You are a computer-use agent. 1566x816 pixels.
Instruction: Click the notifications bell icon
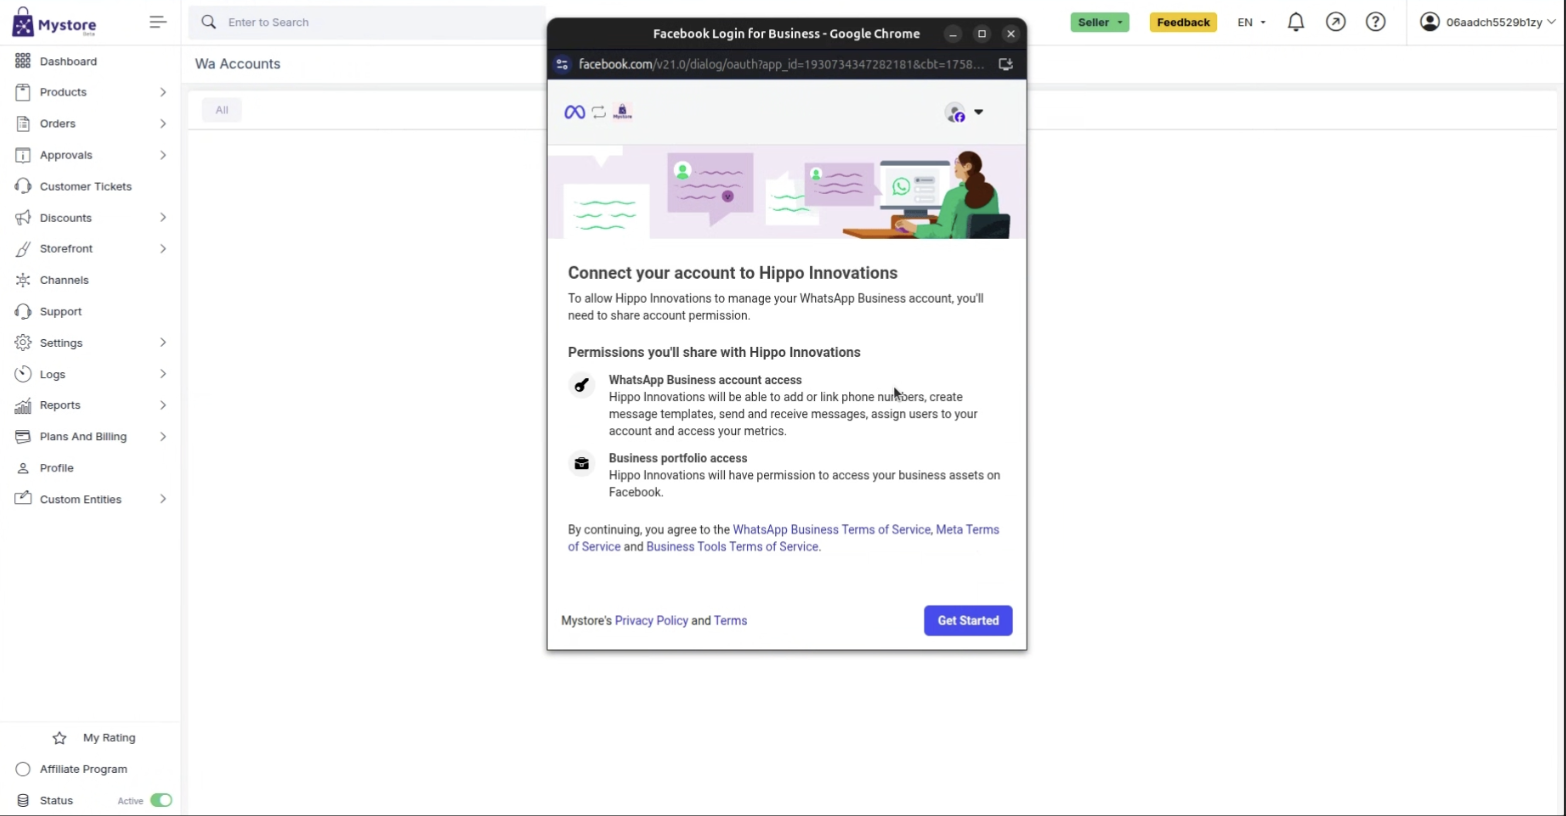pyautogui.click(x=1295, y=22)
